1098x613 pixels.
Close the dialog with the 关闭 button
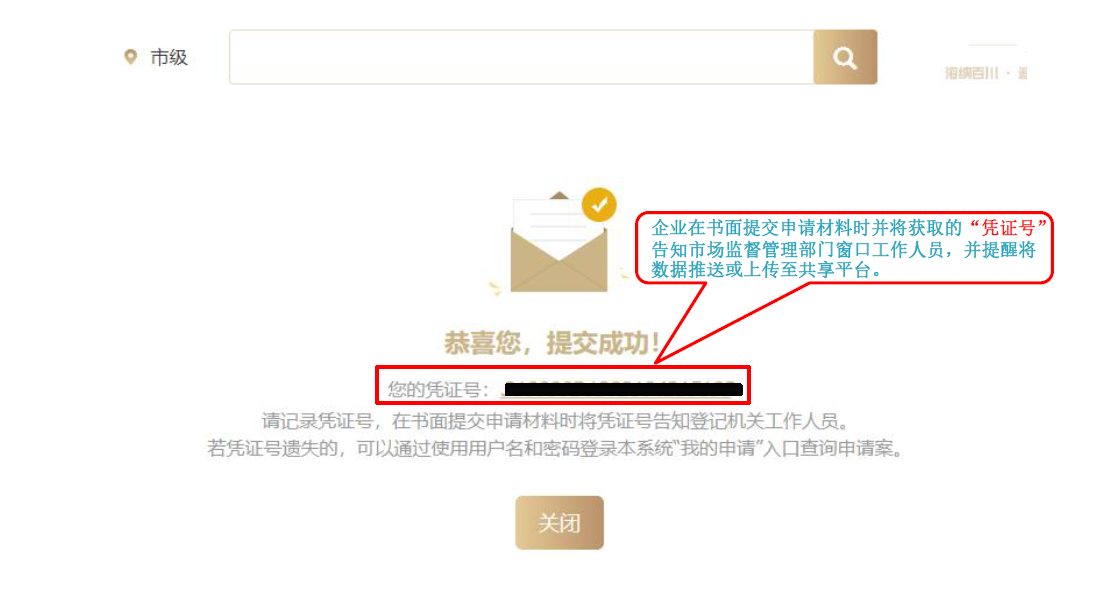(560, 523)
